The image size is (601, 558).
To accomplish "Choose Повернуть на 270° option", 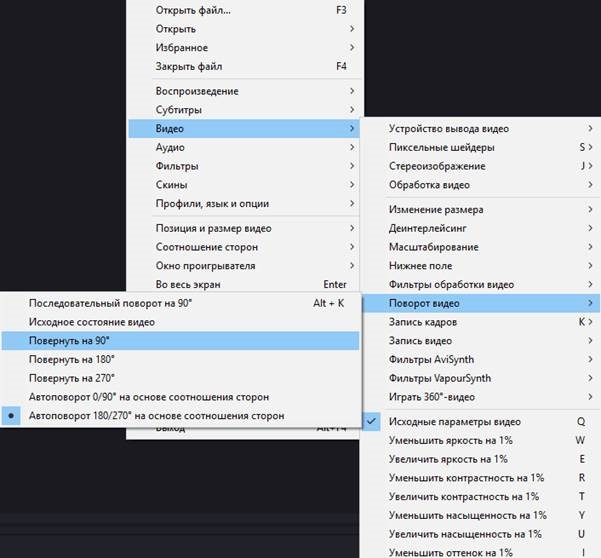I will [x=74, y=378].
